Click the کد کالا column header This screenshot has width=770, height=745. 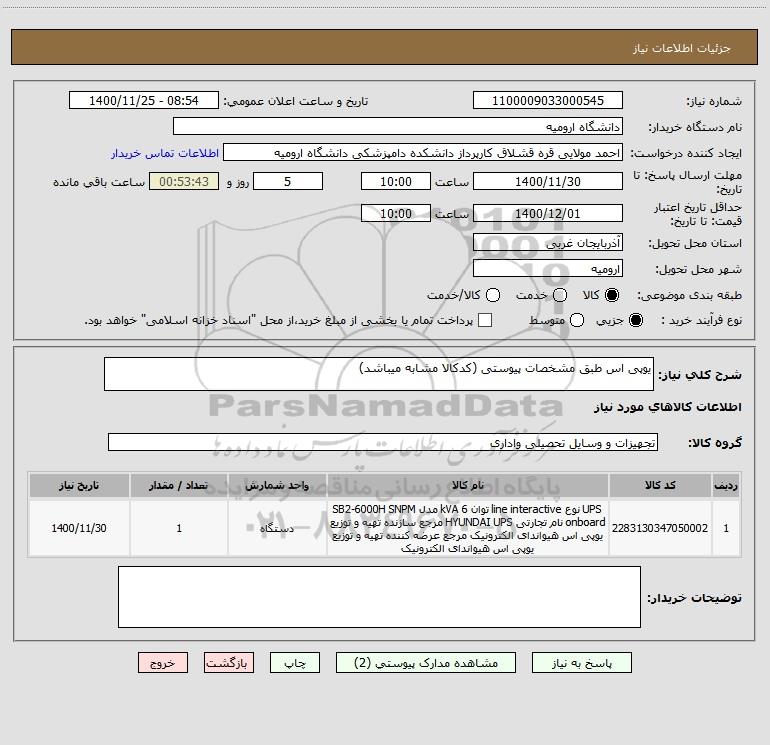[660, 486]
